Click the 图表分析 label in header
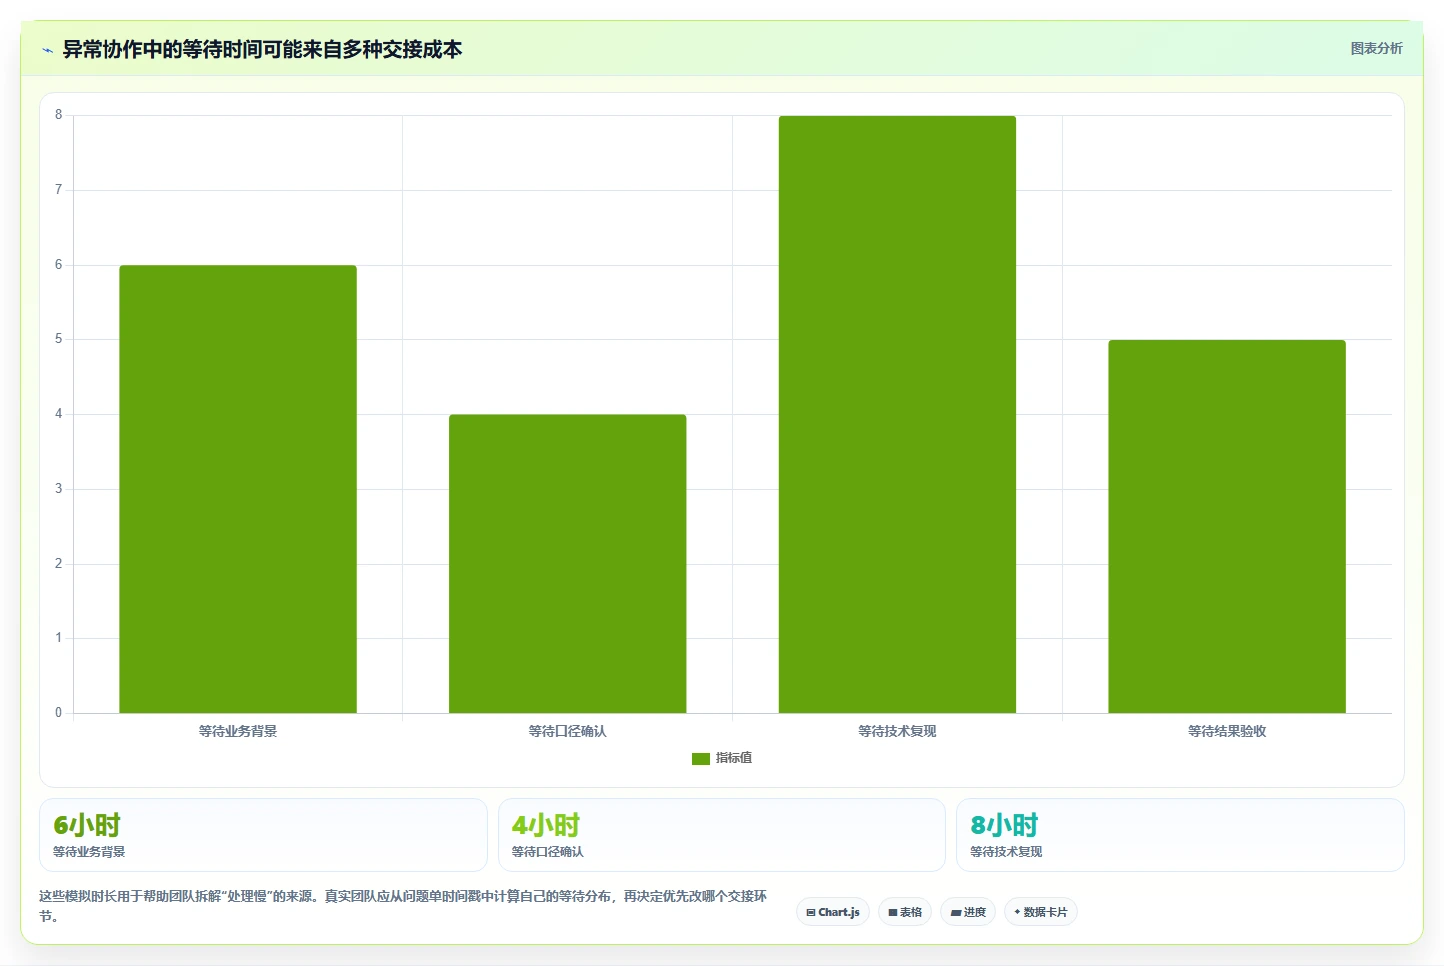 (1376, 48)
